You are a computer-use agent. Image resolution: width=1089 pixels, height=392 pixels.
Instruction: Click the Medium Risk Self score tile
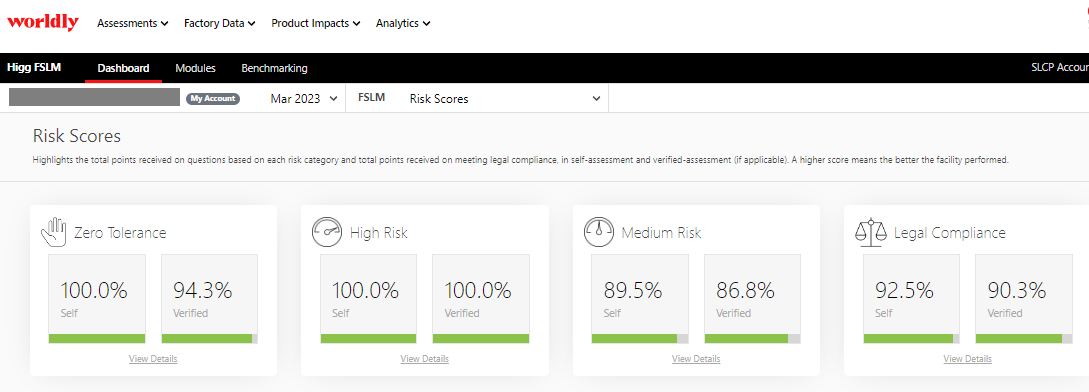point(640,299)
